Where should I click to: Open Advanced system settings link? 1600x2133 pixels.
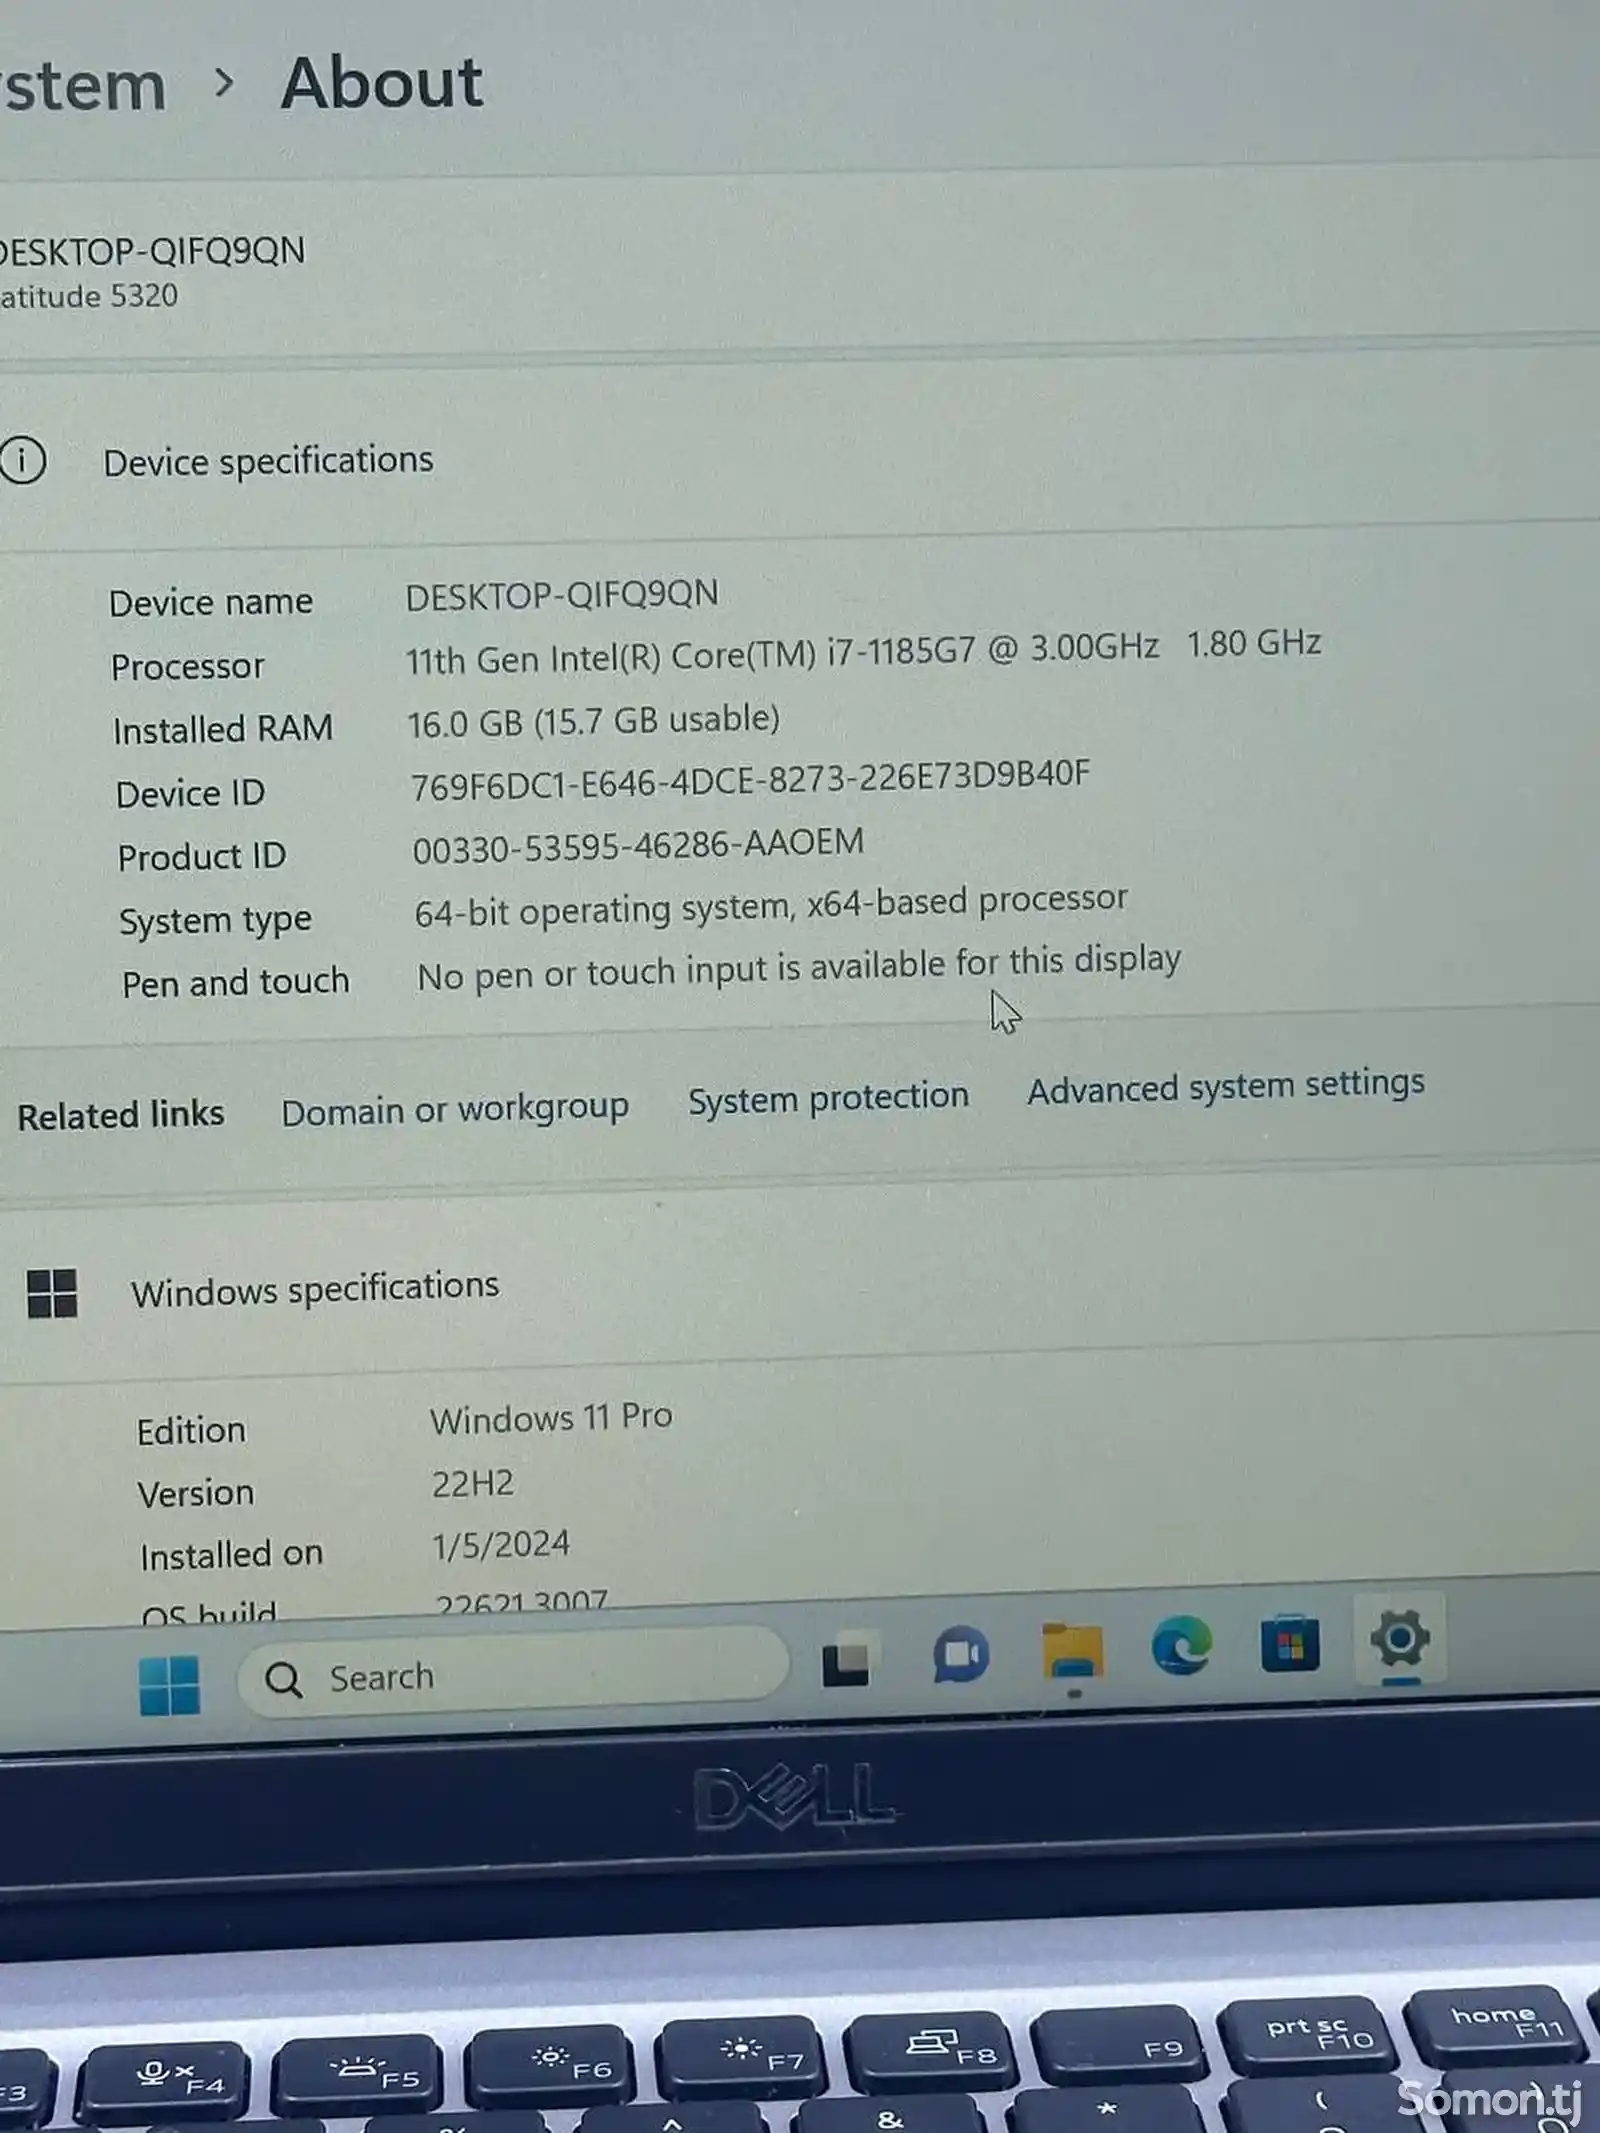click(1226, 1086)
